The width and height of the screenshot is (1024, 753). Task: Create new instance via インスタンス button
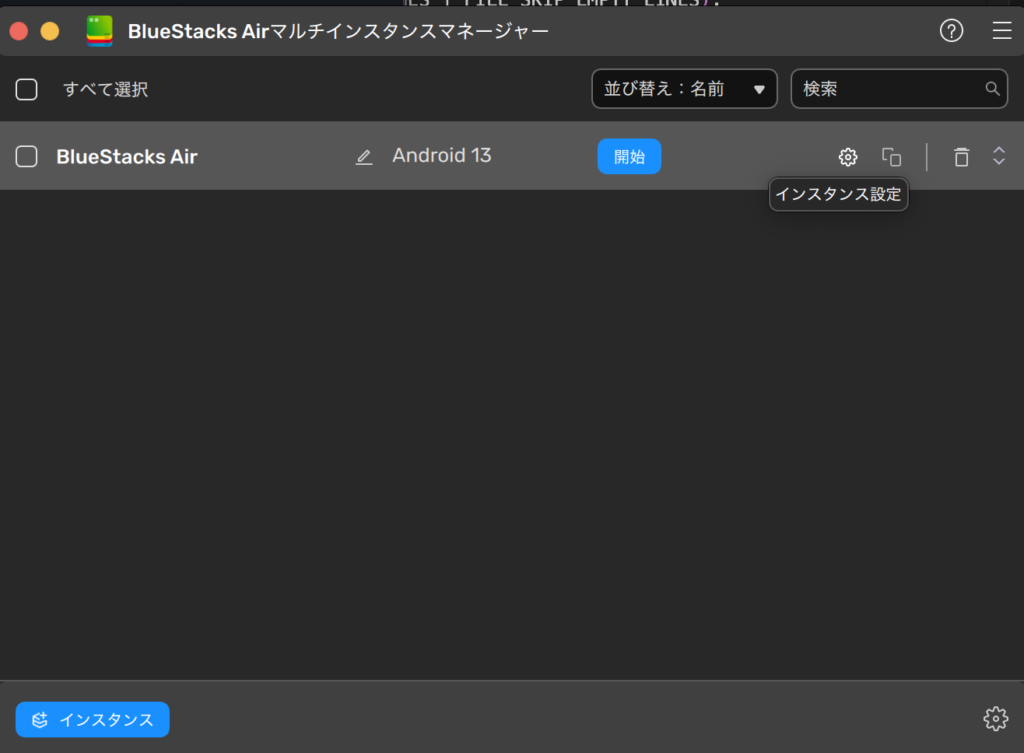(93, 720)
